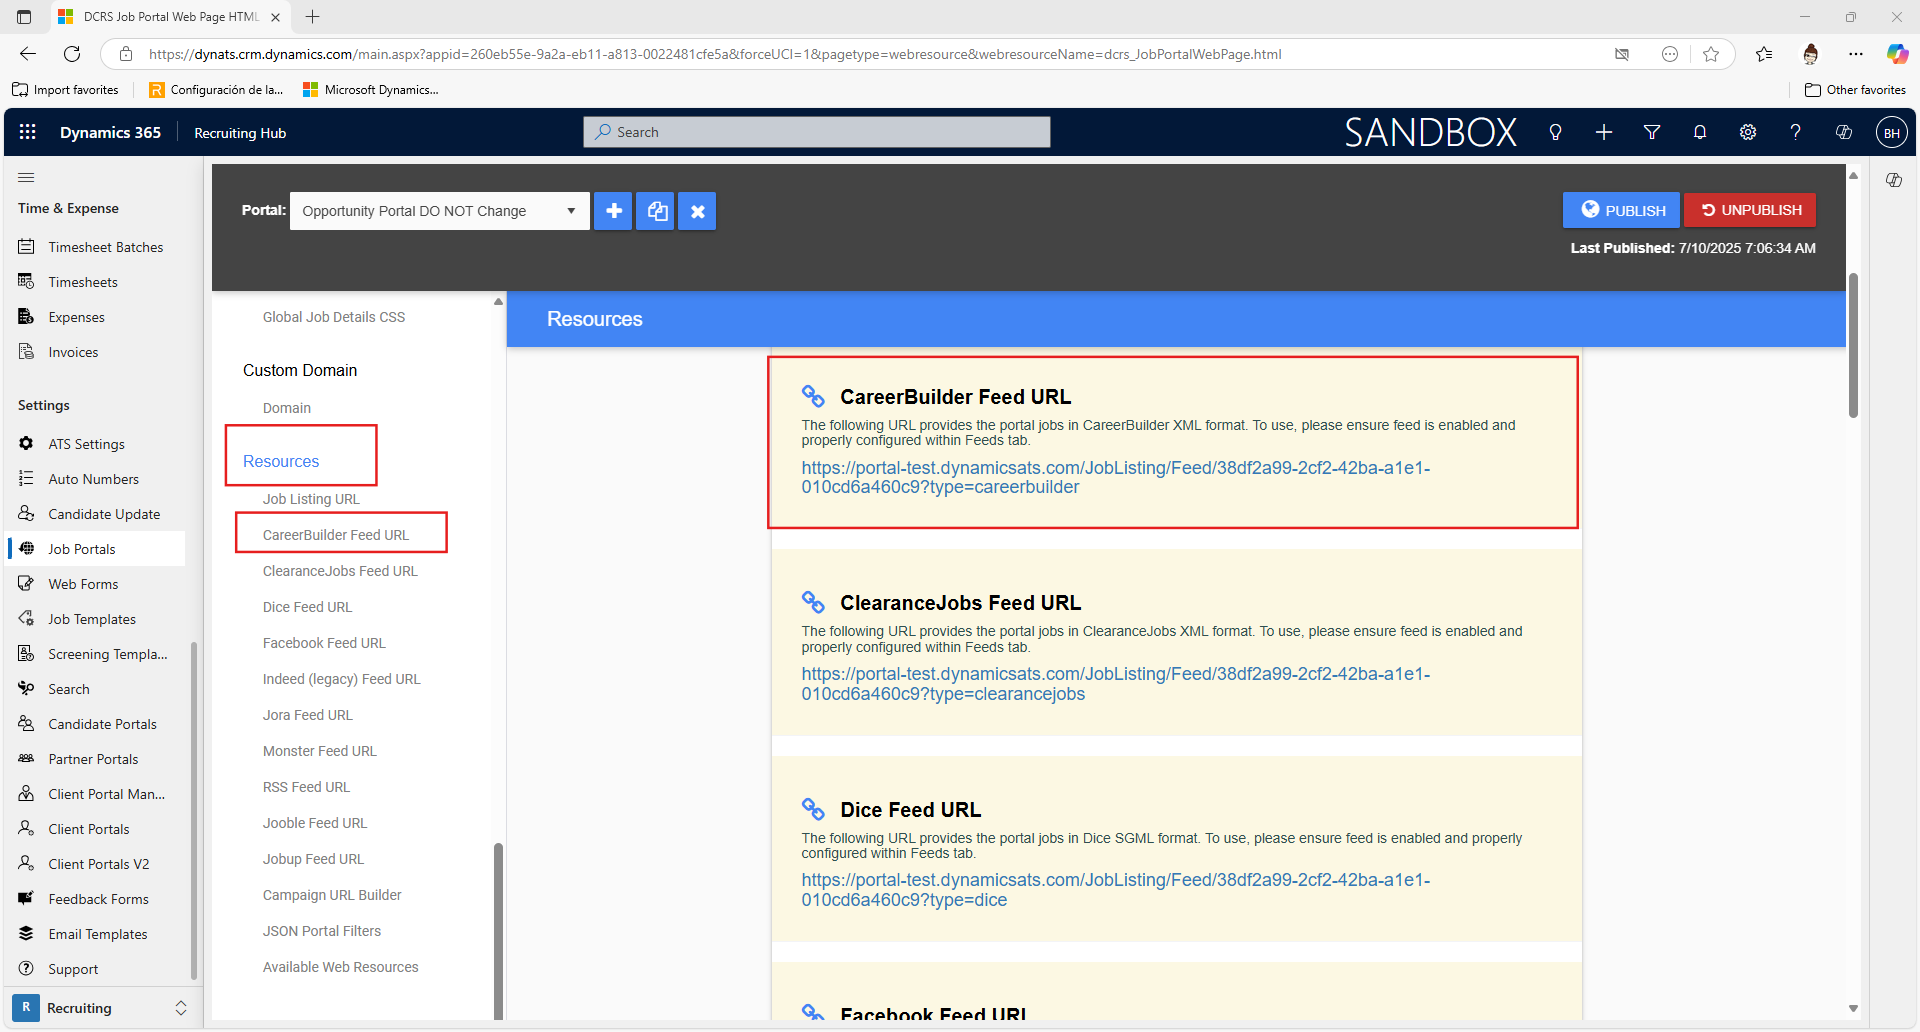Toggle the hamburger site map menu
Image resolution: width=1920 pixels, height=1032 pixels.
[x=26, y=177]
